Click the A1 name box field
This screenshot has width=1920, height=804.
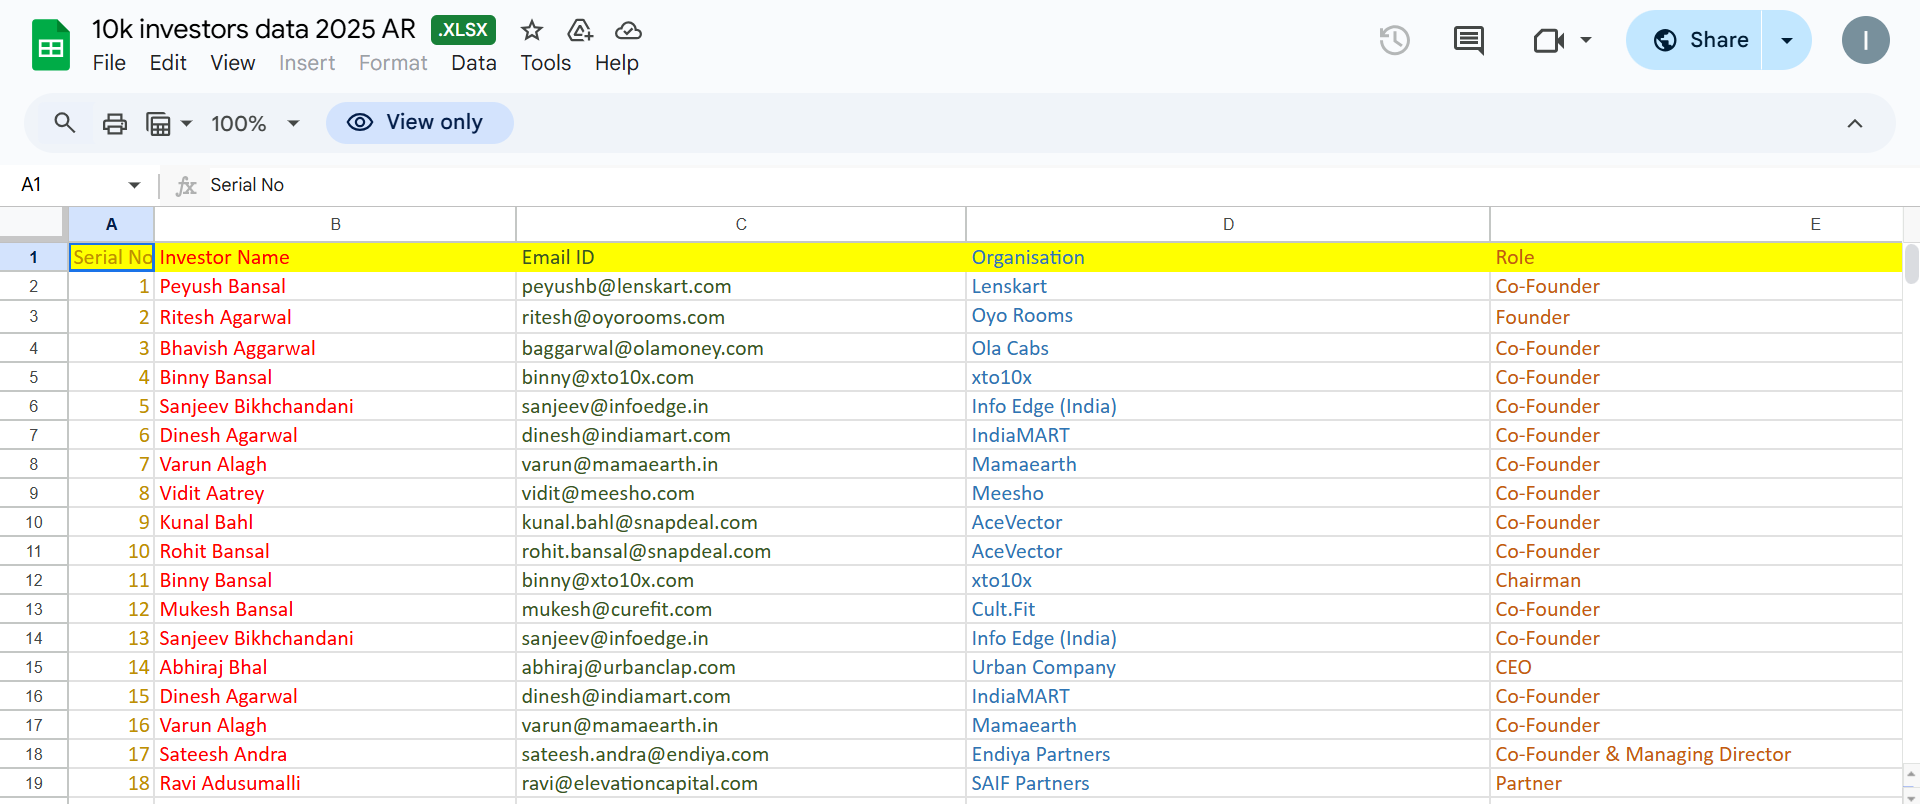point(70,185)
